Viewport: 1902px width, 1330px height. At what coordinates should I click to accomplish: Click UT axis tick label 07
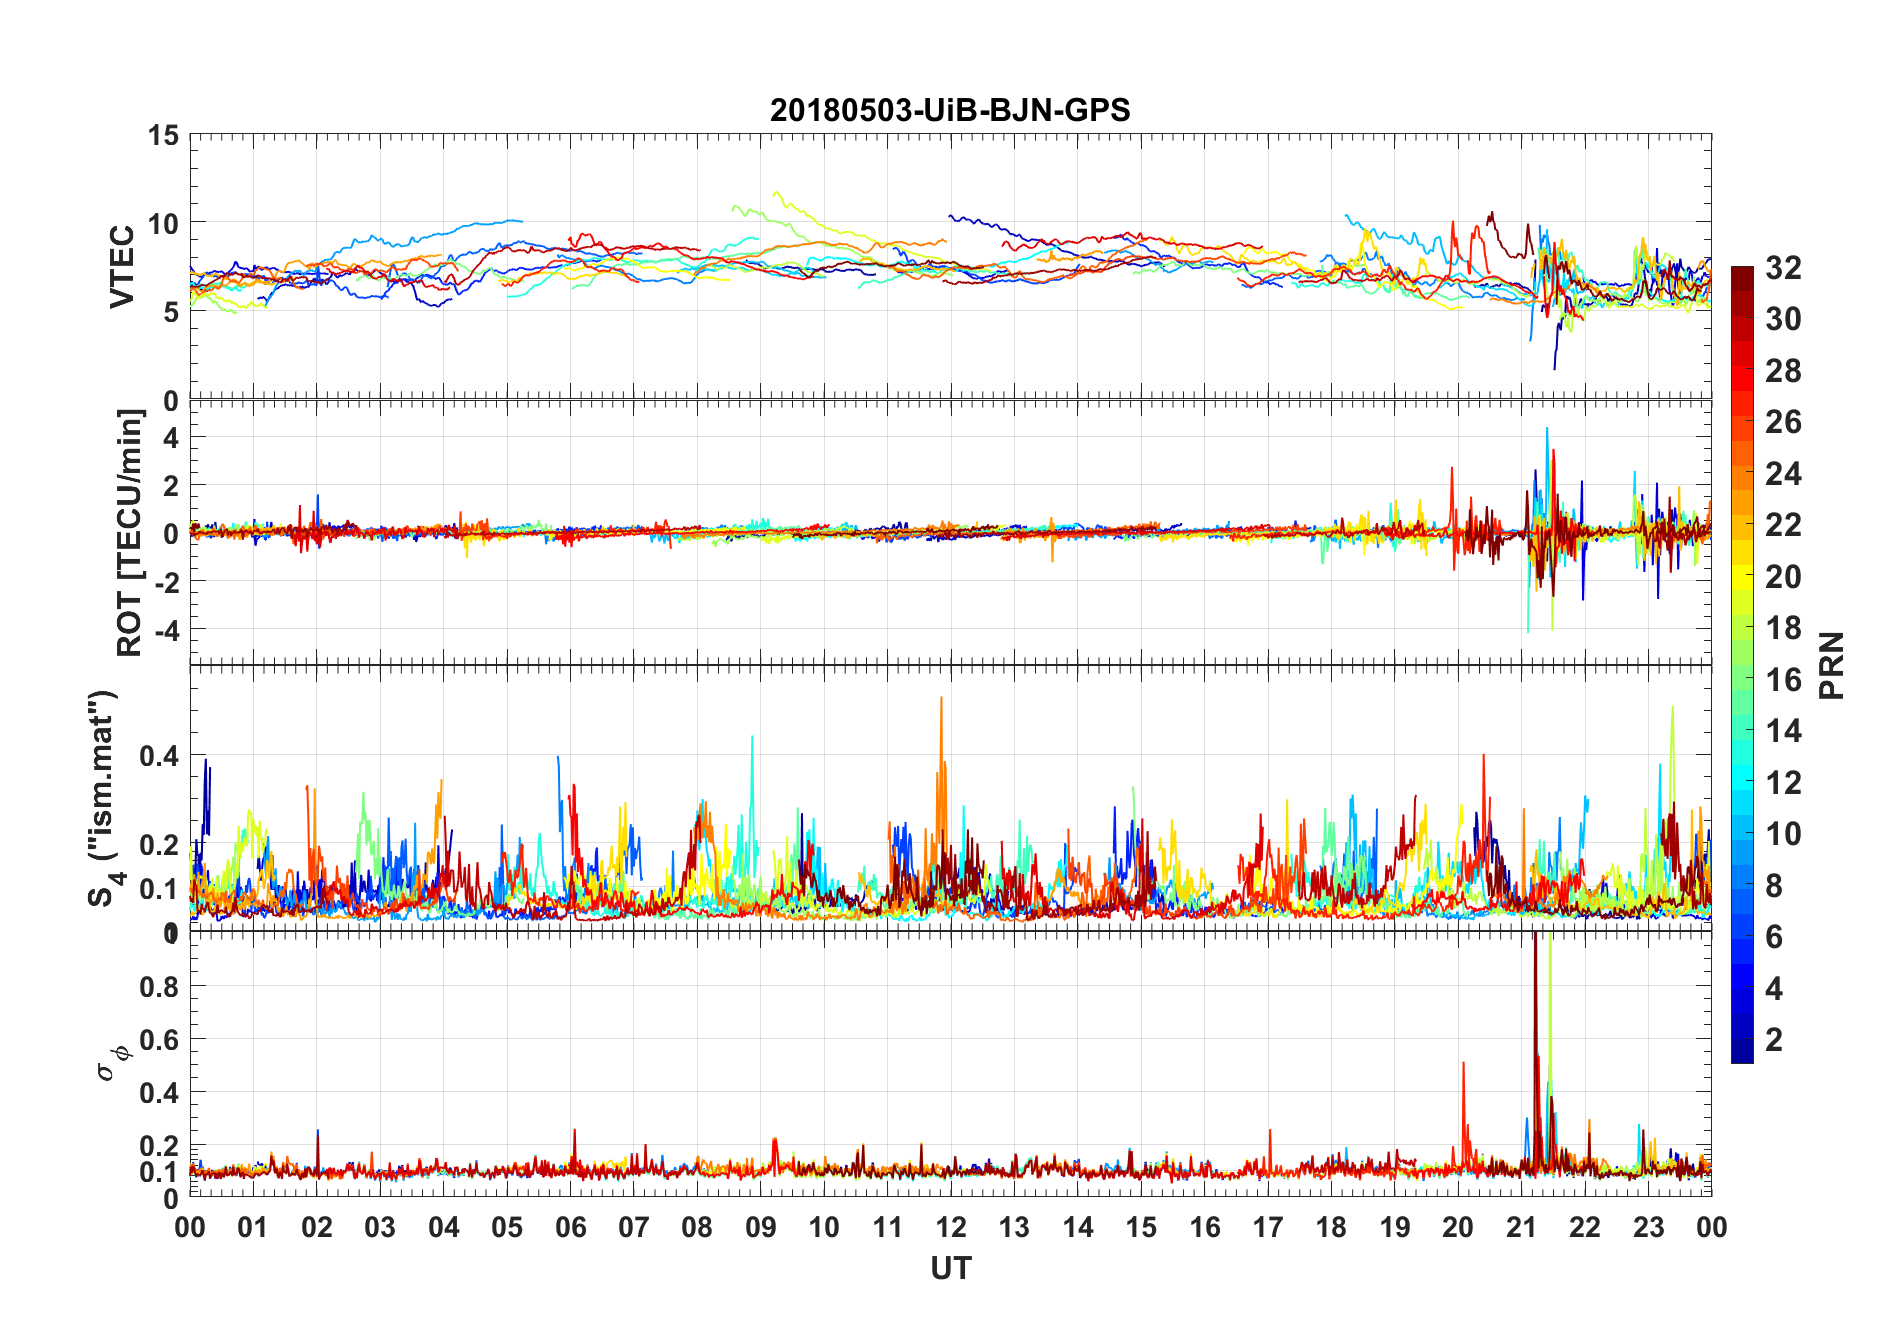tap(634, 1227)
